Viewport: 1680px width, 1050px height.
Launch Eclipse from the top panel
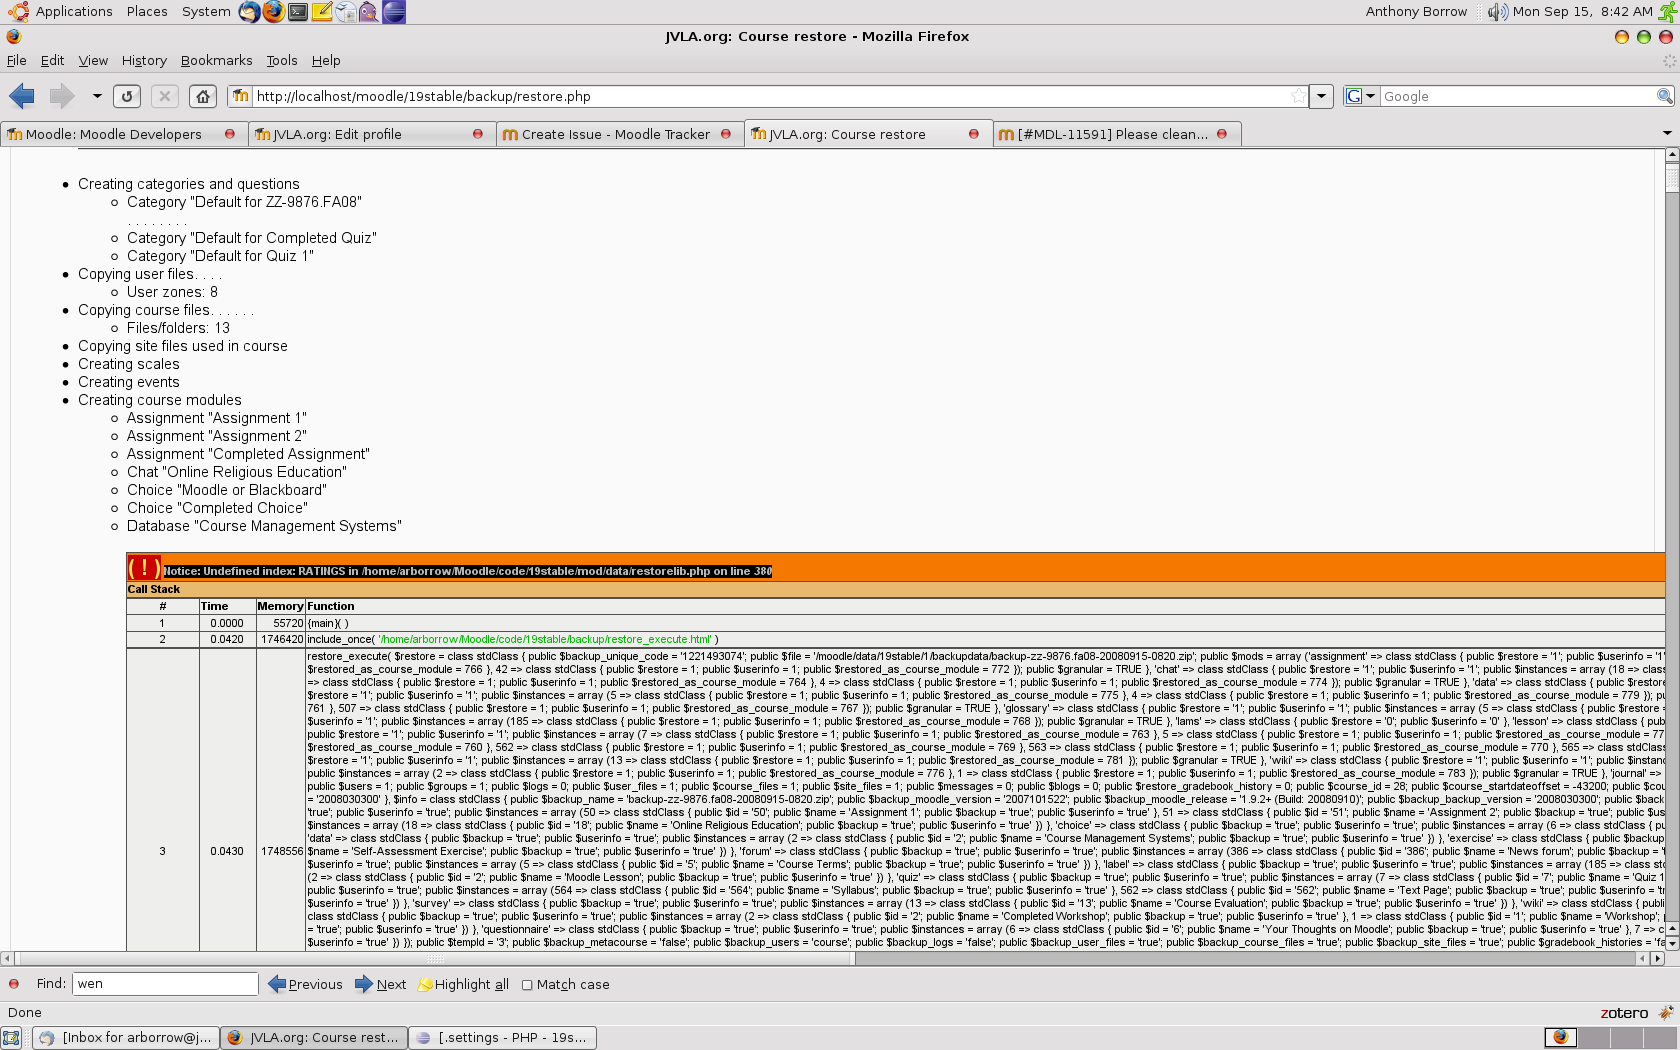[394, 12]
